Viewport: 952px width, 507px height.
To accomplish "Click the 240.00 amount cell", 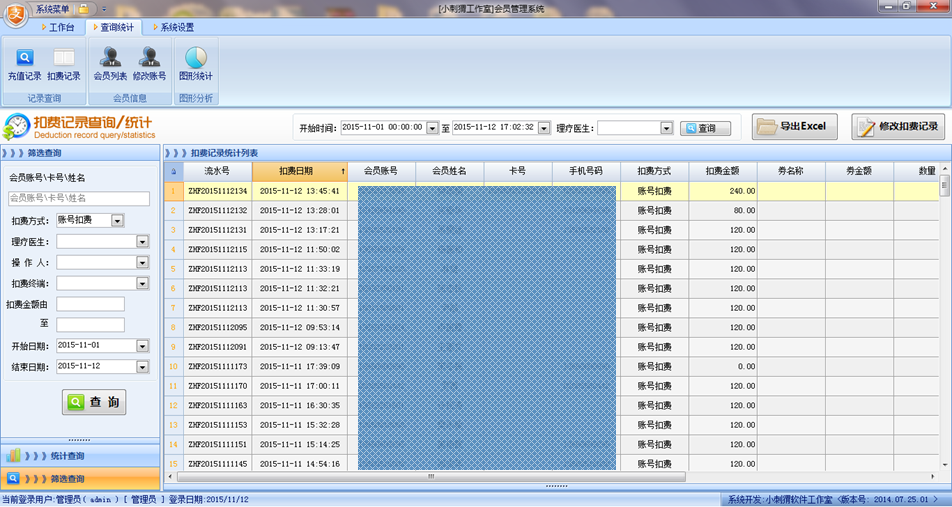I will [722, 191].
